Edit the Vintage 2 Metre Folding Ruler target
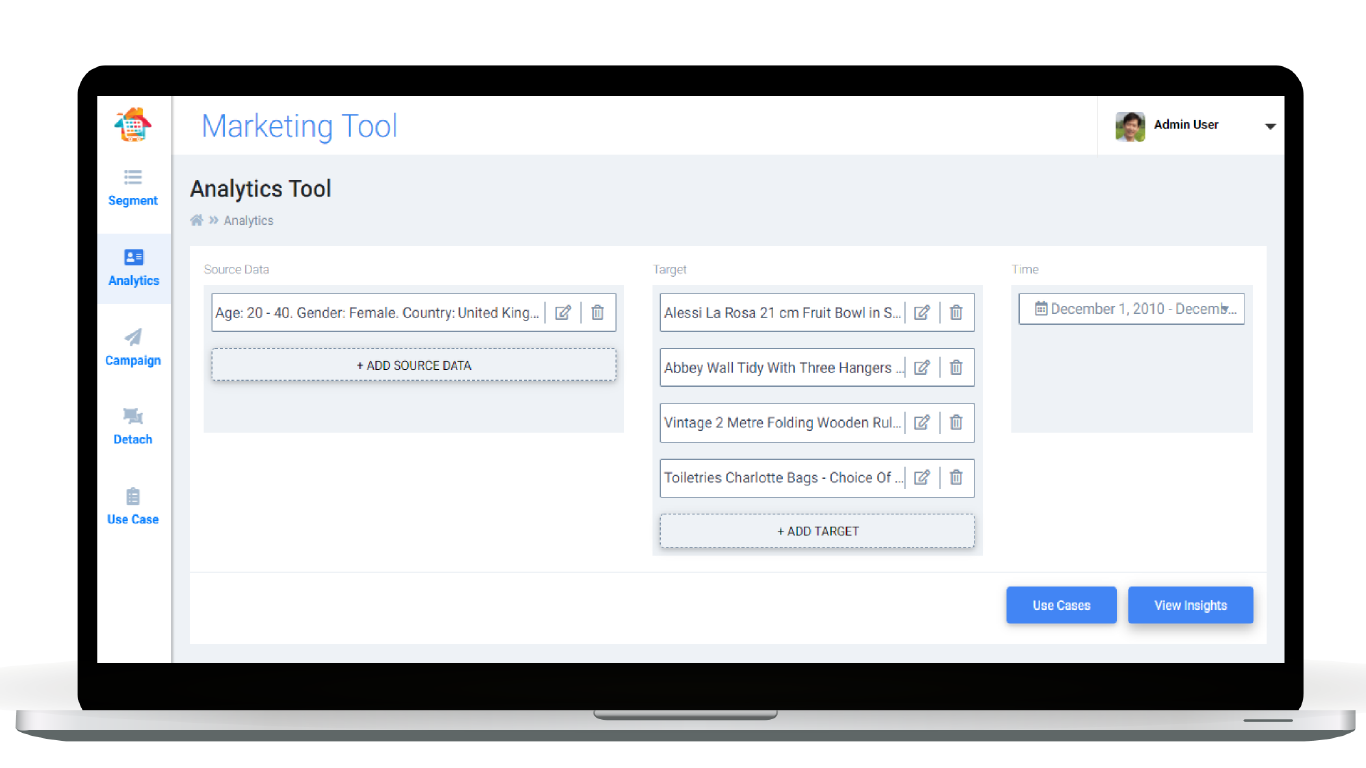The image size is (1366, 768). tap(922, 422)
